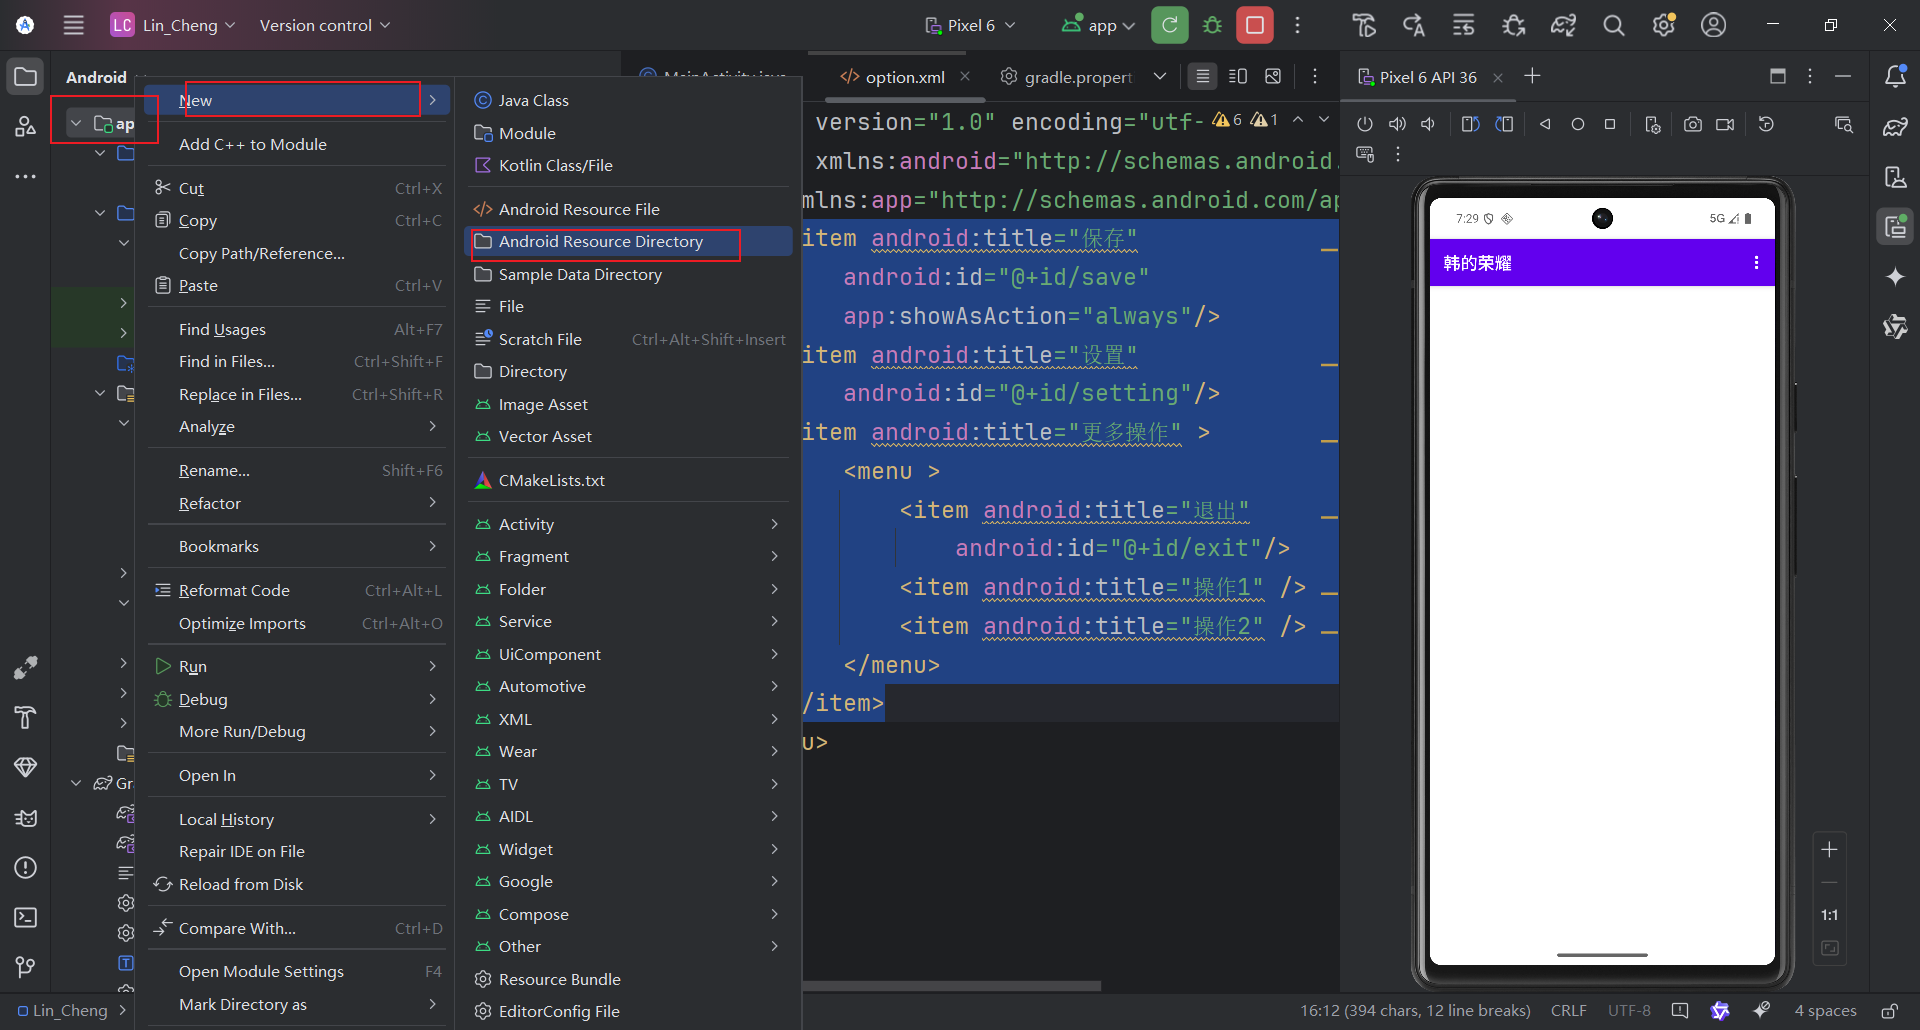Choose Vector Asset from New submenu
The height and width of the screenshot is (1030, 1920).
point(545,437)
